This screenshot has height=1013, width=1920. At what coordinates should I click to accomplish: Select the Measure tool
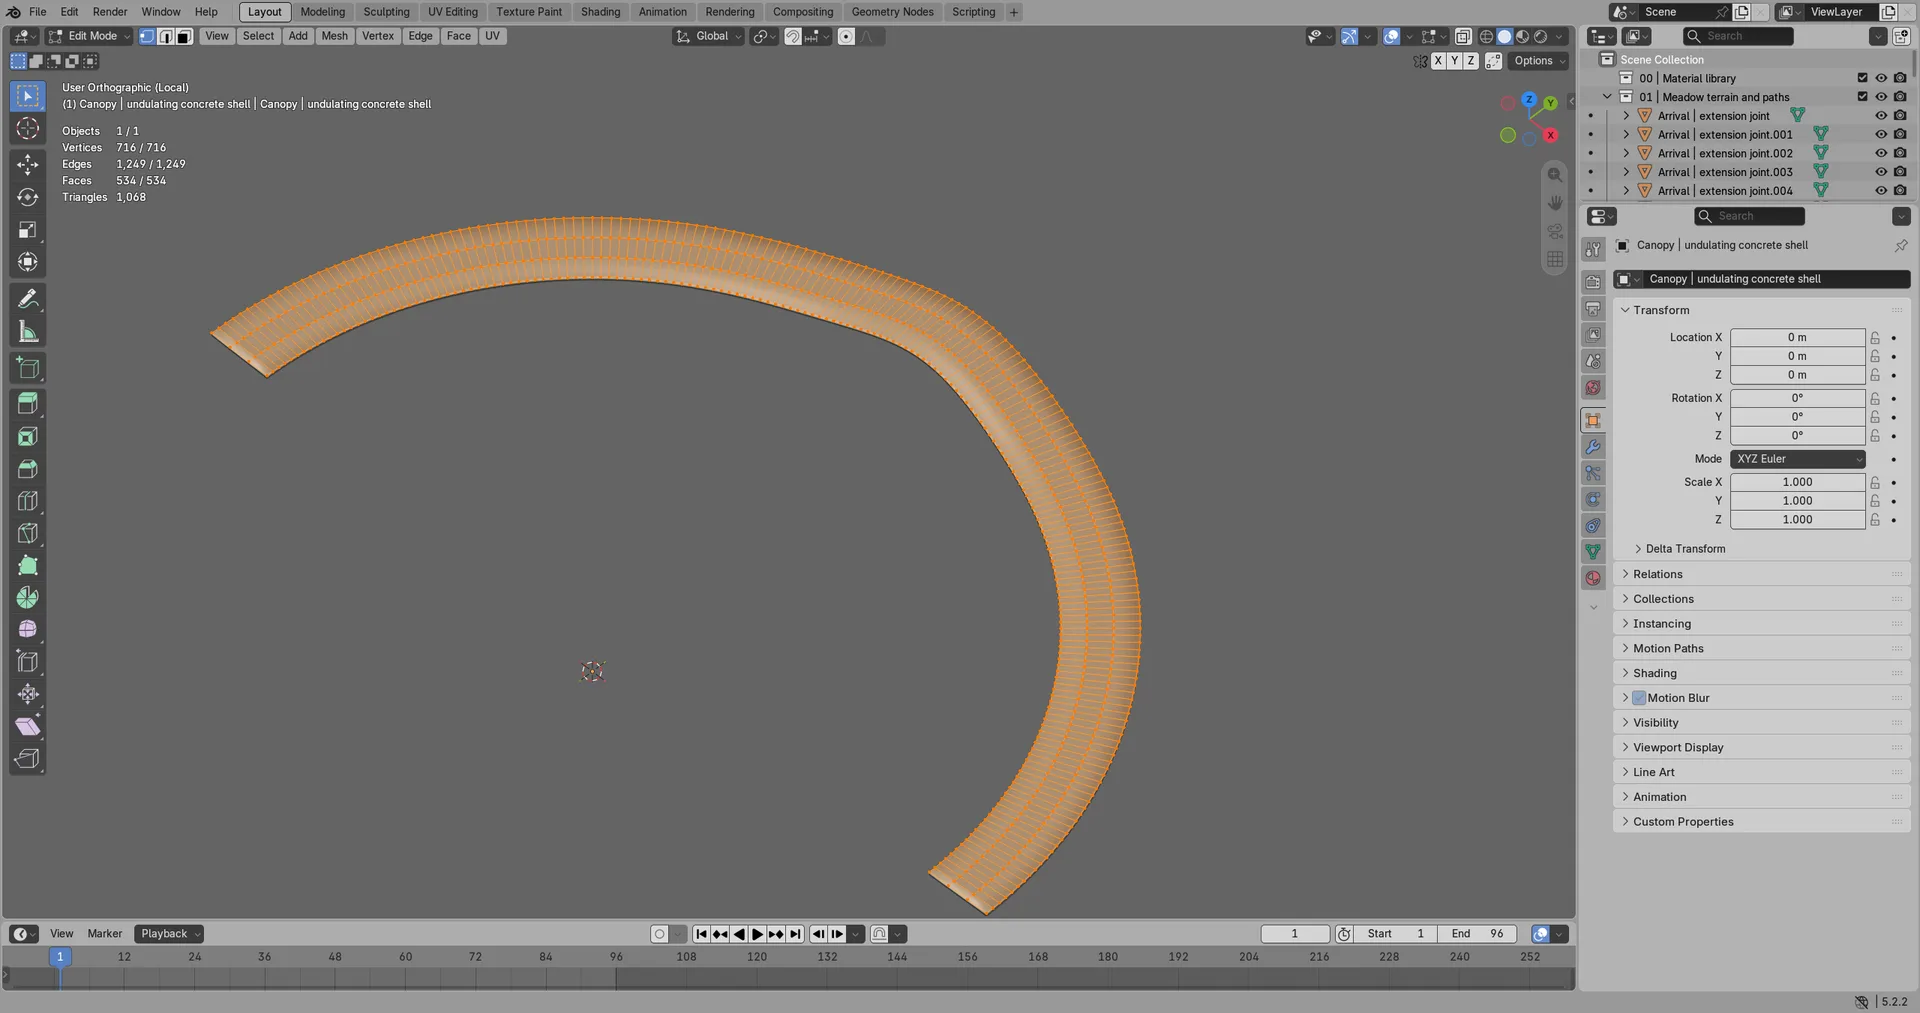coord(28,332)
